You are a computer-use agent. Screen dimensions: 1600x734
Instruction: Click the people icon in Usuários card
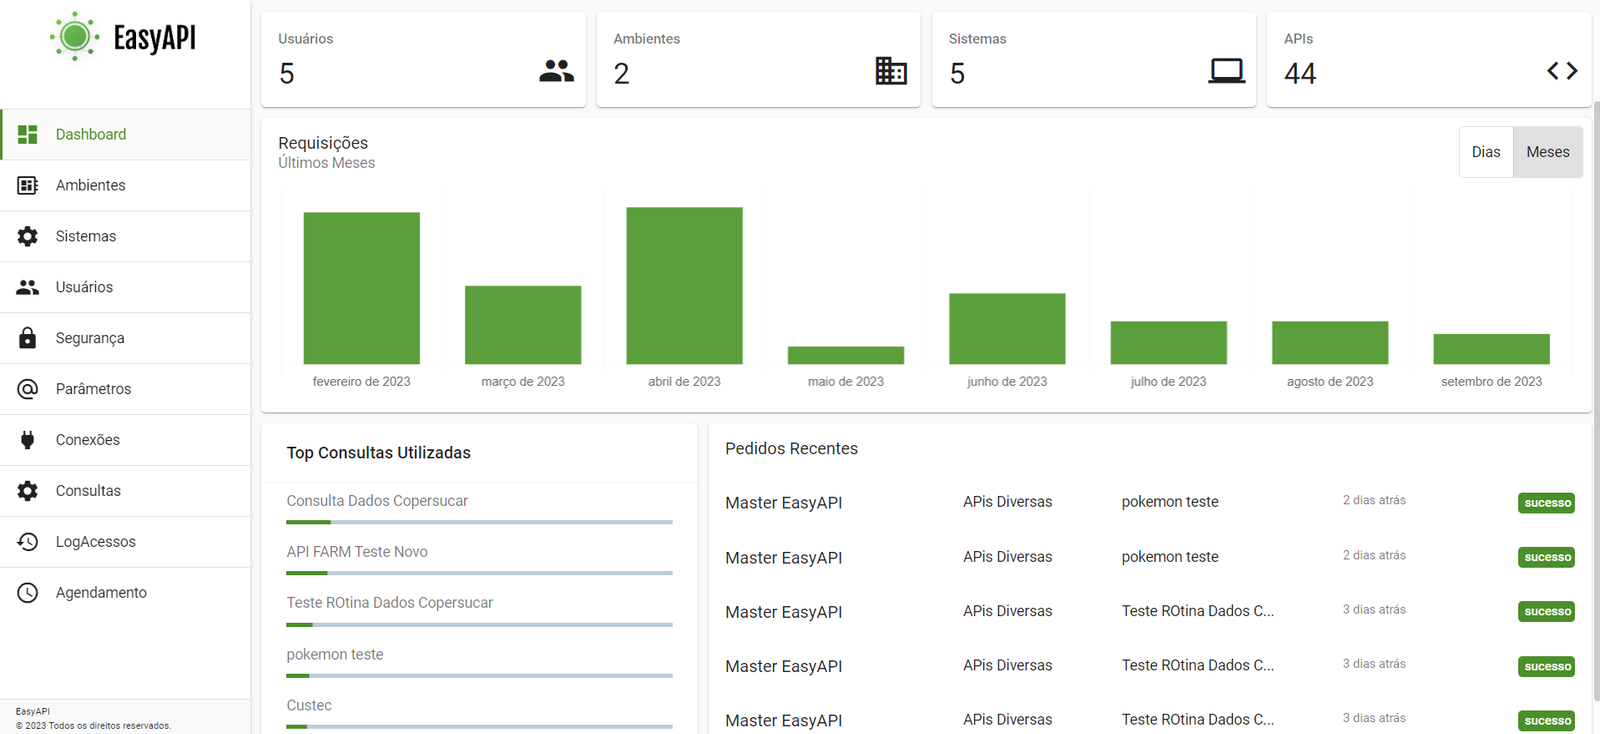click(556, 71)
